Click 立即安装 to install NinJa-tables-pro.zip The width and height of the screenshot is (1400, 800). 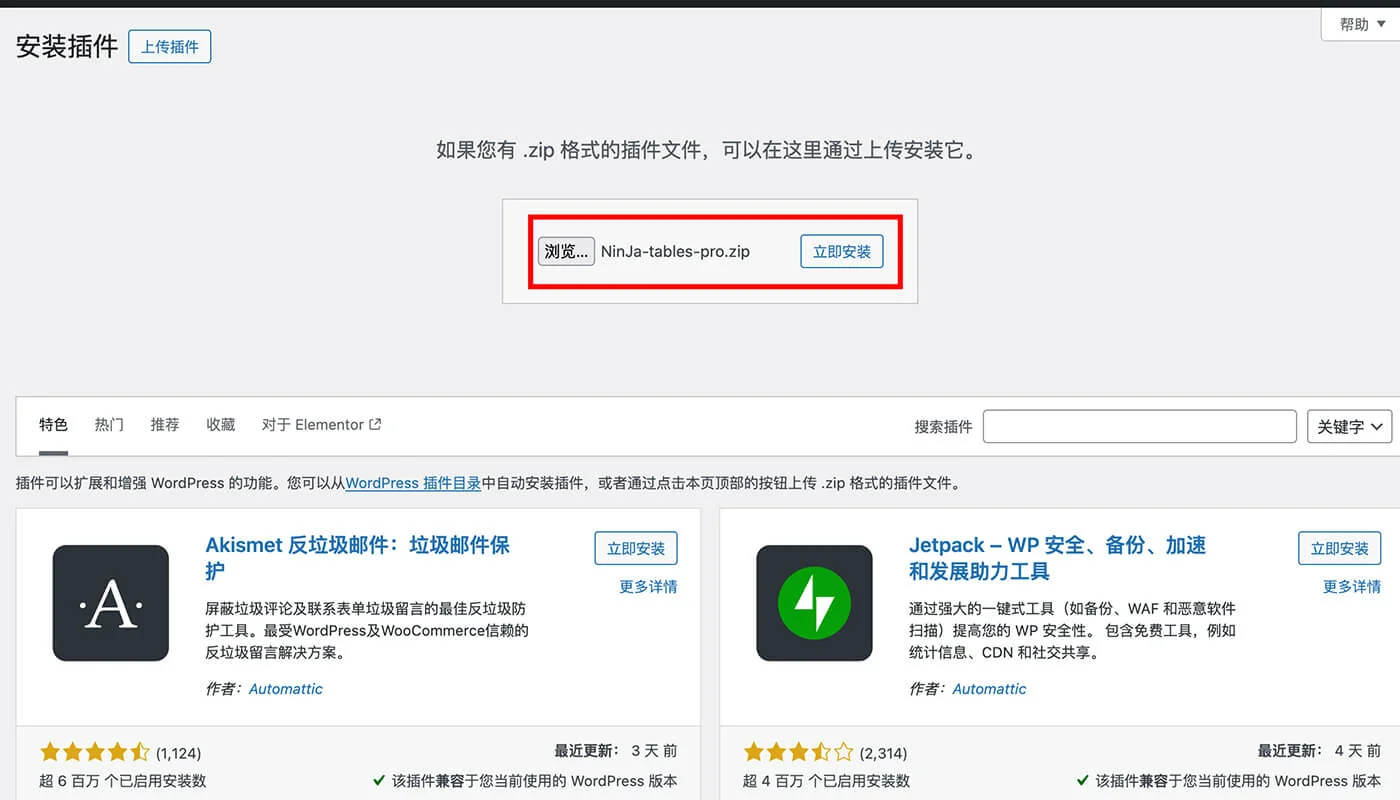coord(841,251)
